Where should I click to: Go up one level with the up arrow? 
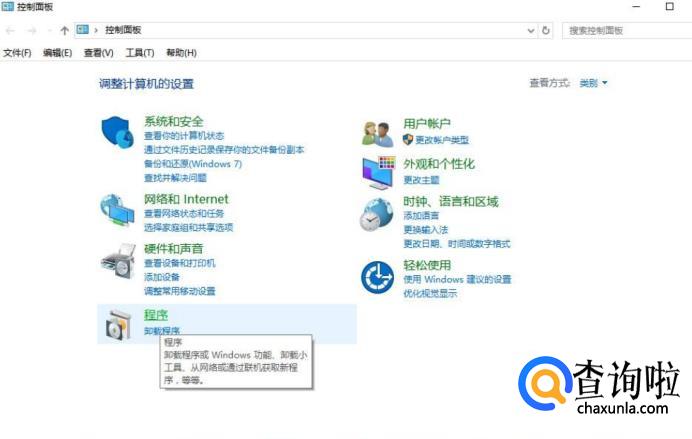64,30
